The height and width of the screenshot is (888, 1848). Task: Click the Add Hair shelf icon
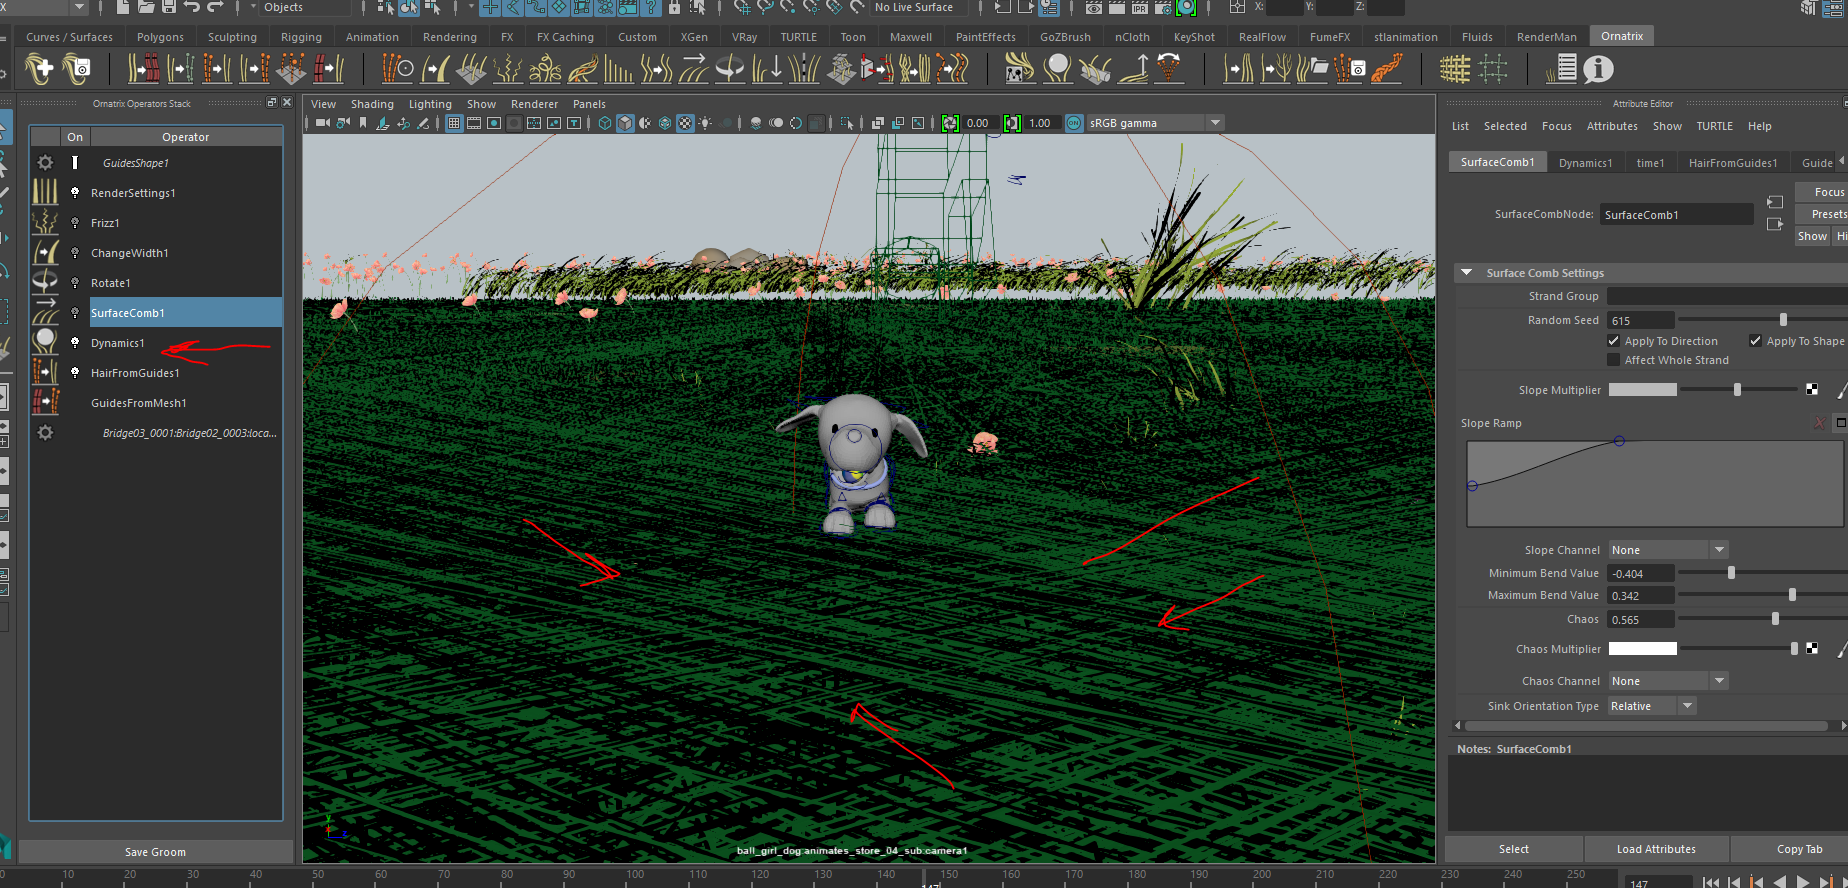[x=40, y=69]
